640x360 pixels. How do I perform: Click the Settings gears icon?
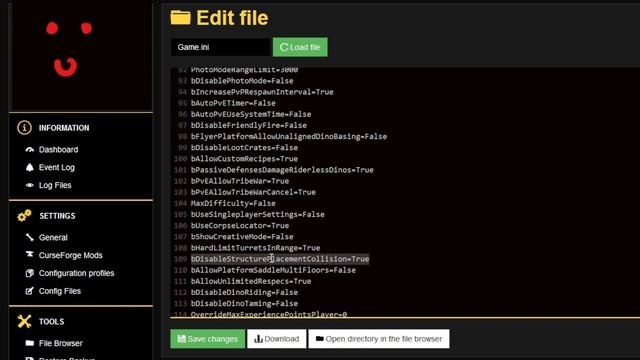[24, 216]
